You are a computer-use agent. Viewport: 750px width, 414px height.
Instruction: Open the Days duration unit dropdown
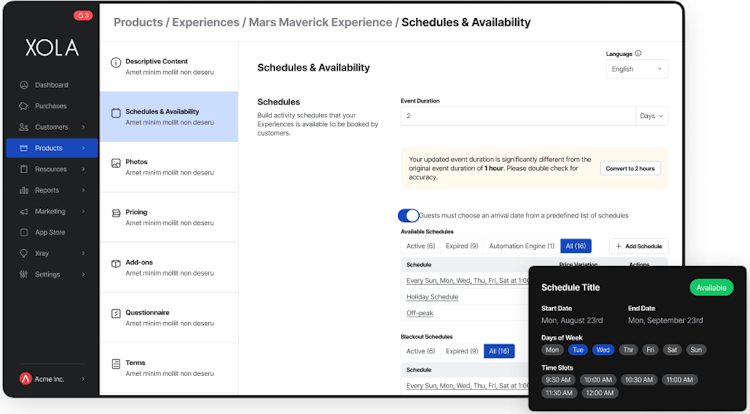point(651,116)
